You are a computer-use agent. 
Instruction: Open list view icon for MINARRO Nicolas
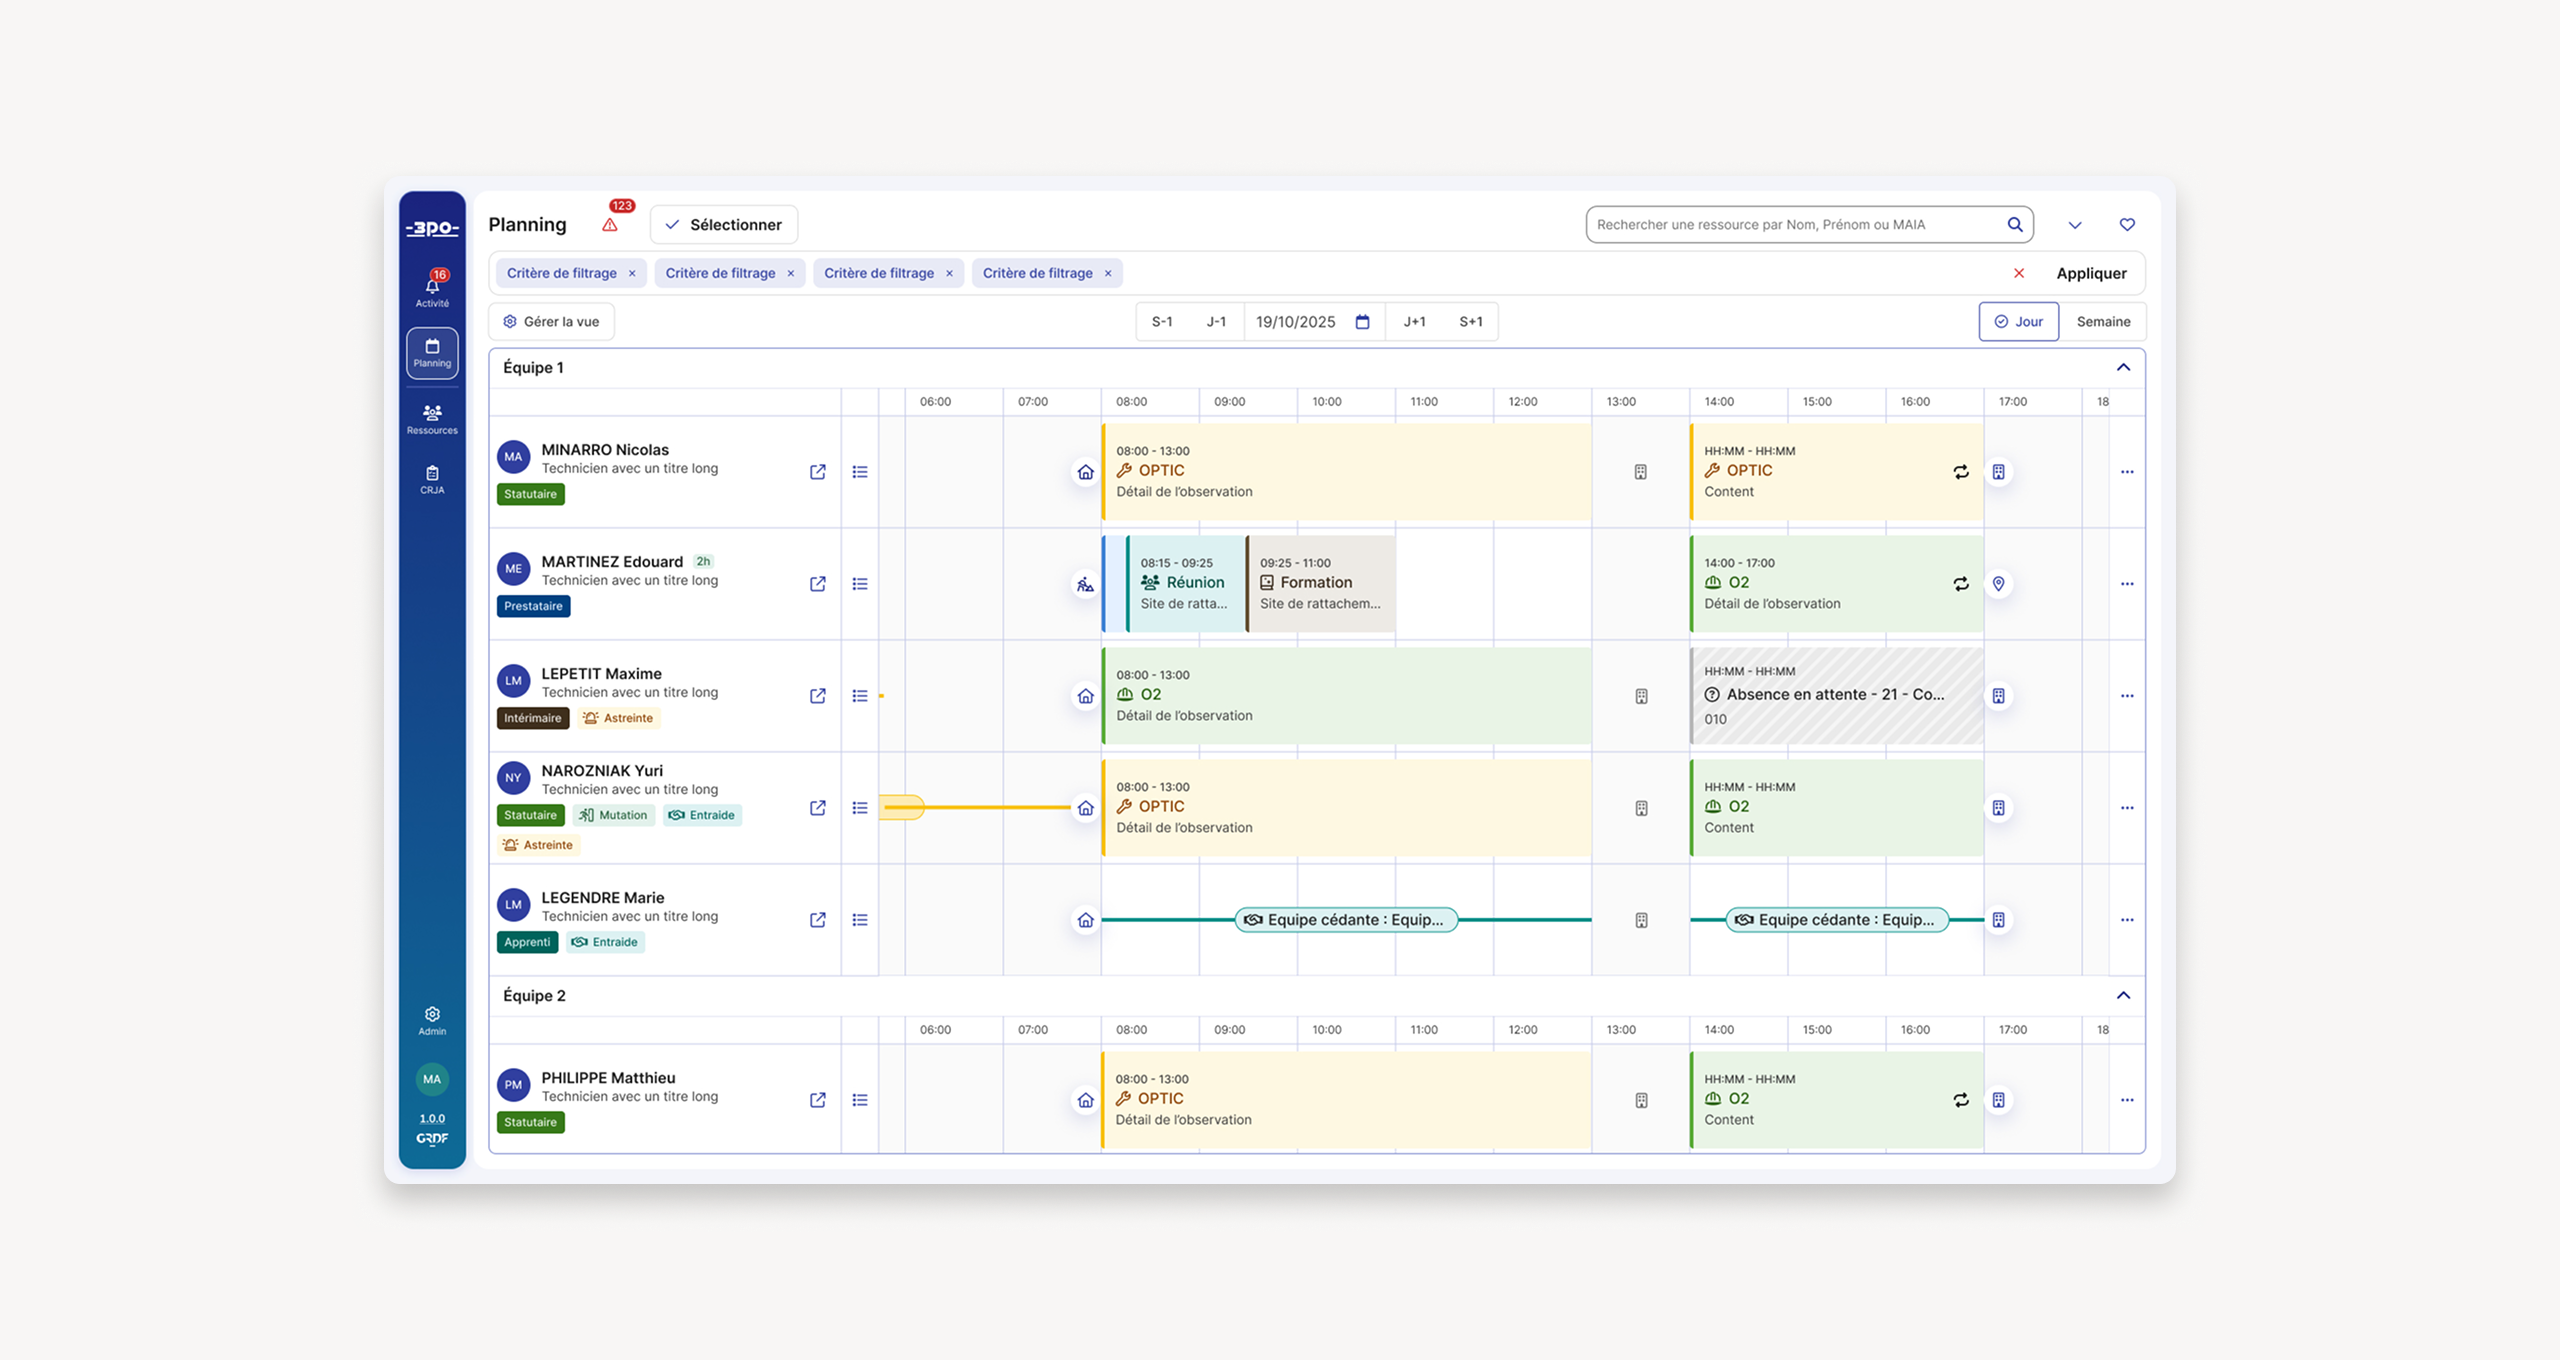point(860,472)
